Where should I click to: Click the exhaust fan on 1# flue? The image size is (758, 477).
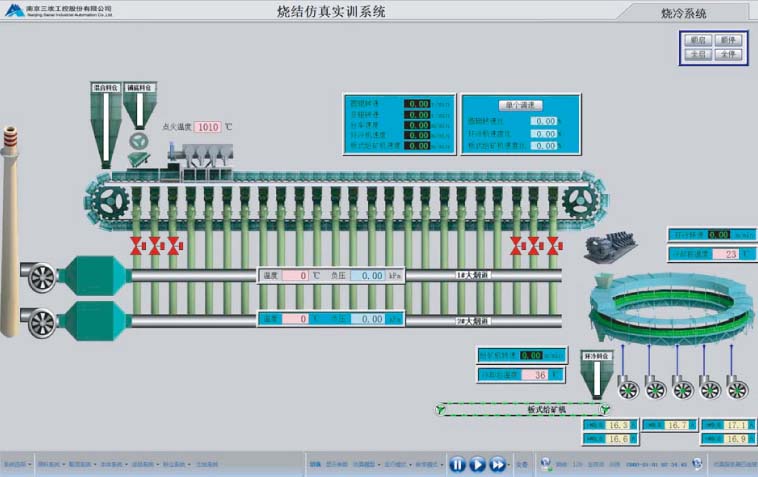pos(42,274)
